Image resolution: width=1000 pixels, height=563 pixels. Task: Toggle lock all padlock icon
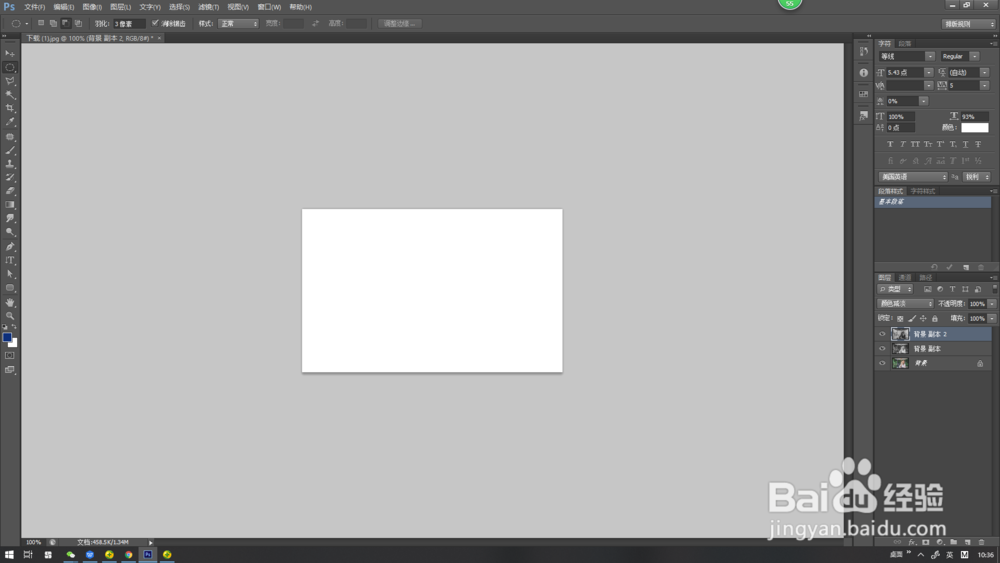[935, 319]
